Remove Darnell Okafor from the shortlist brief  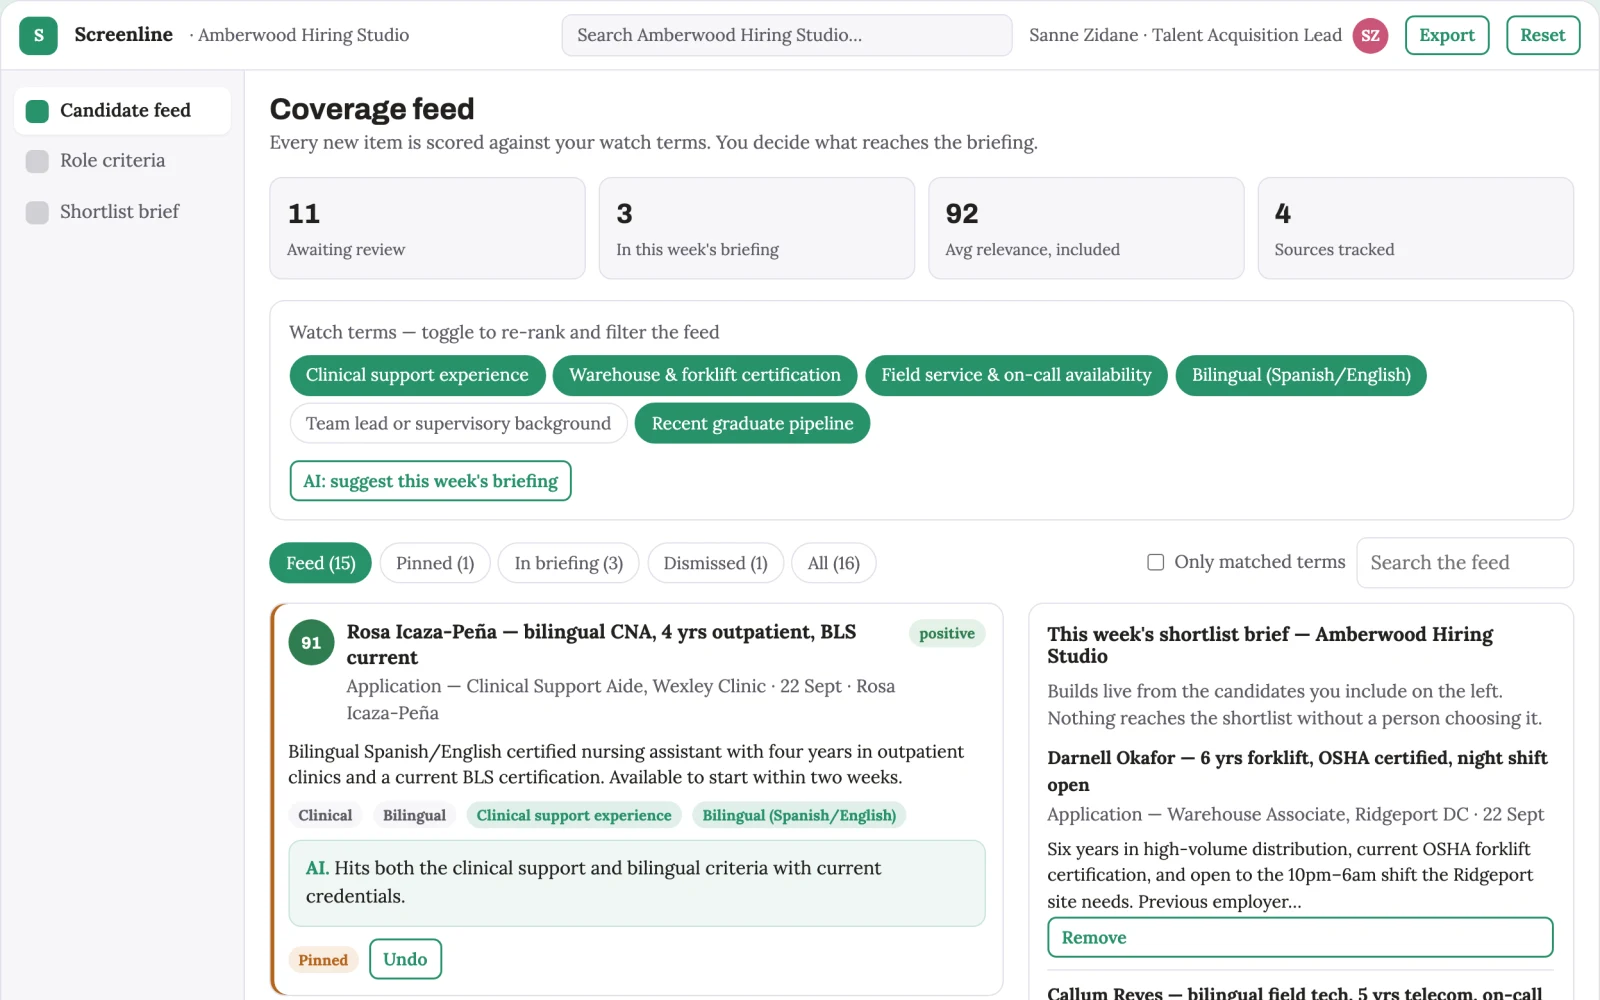[1300, 937]
